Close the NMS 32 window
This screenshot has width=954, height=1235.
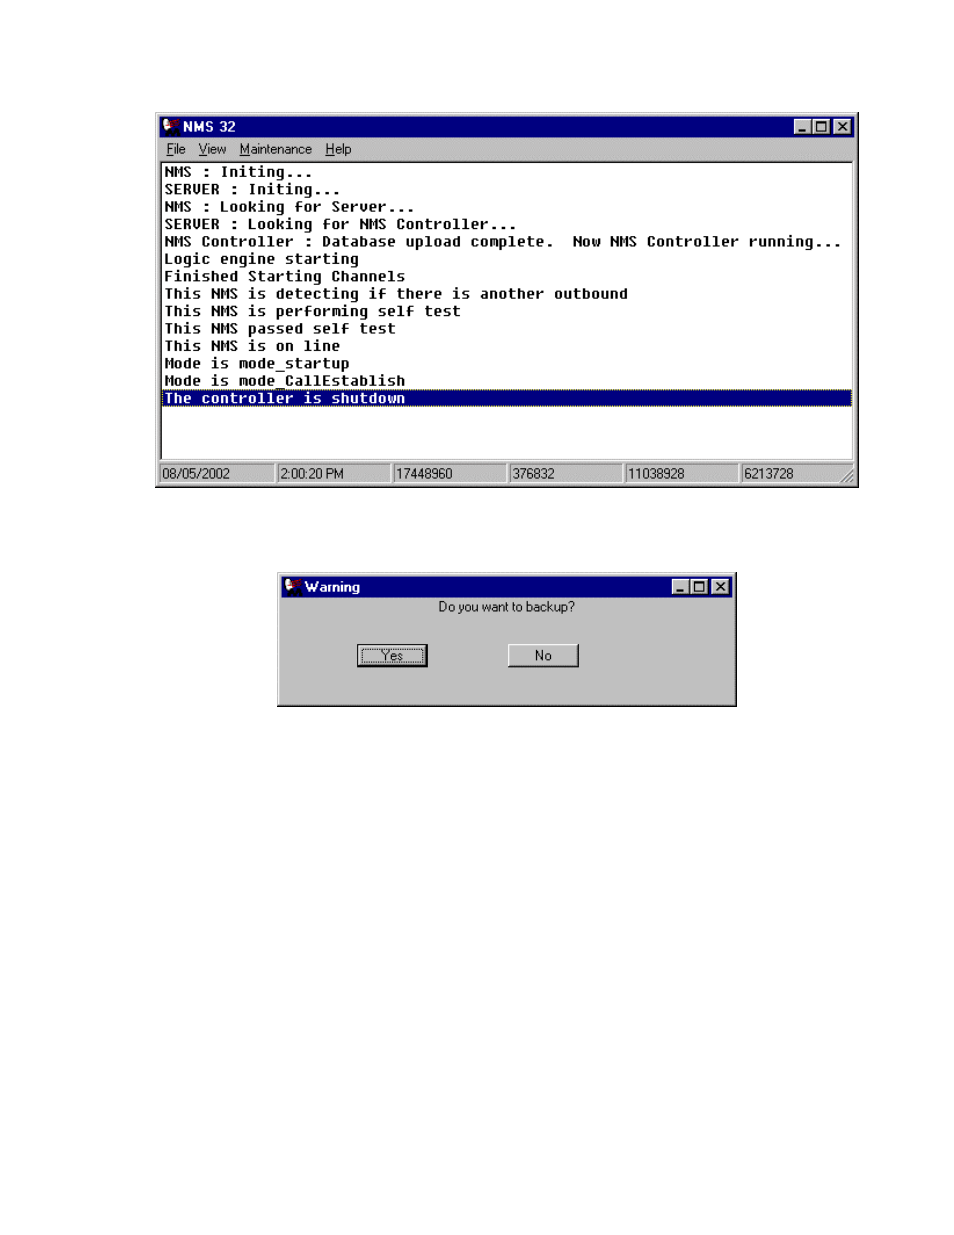pos(842,127)
